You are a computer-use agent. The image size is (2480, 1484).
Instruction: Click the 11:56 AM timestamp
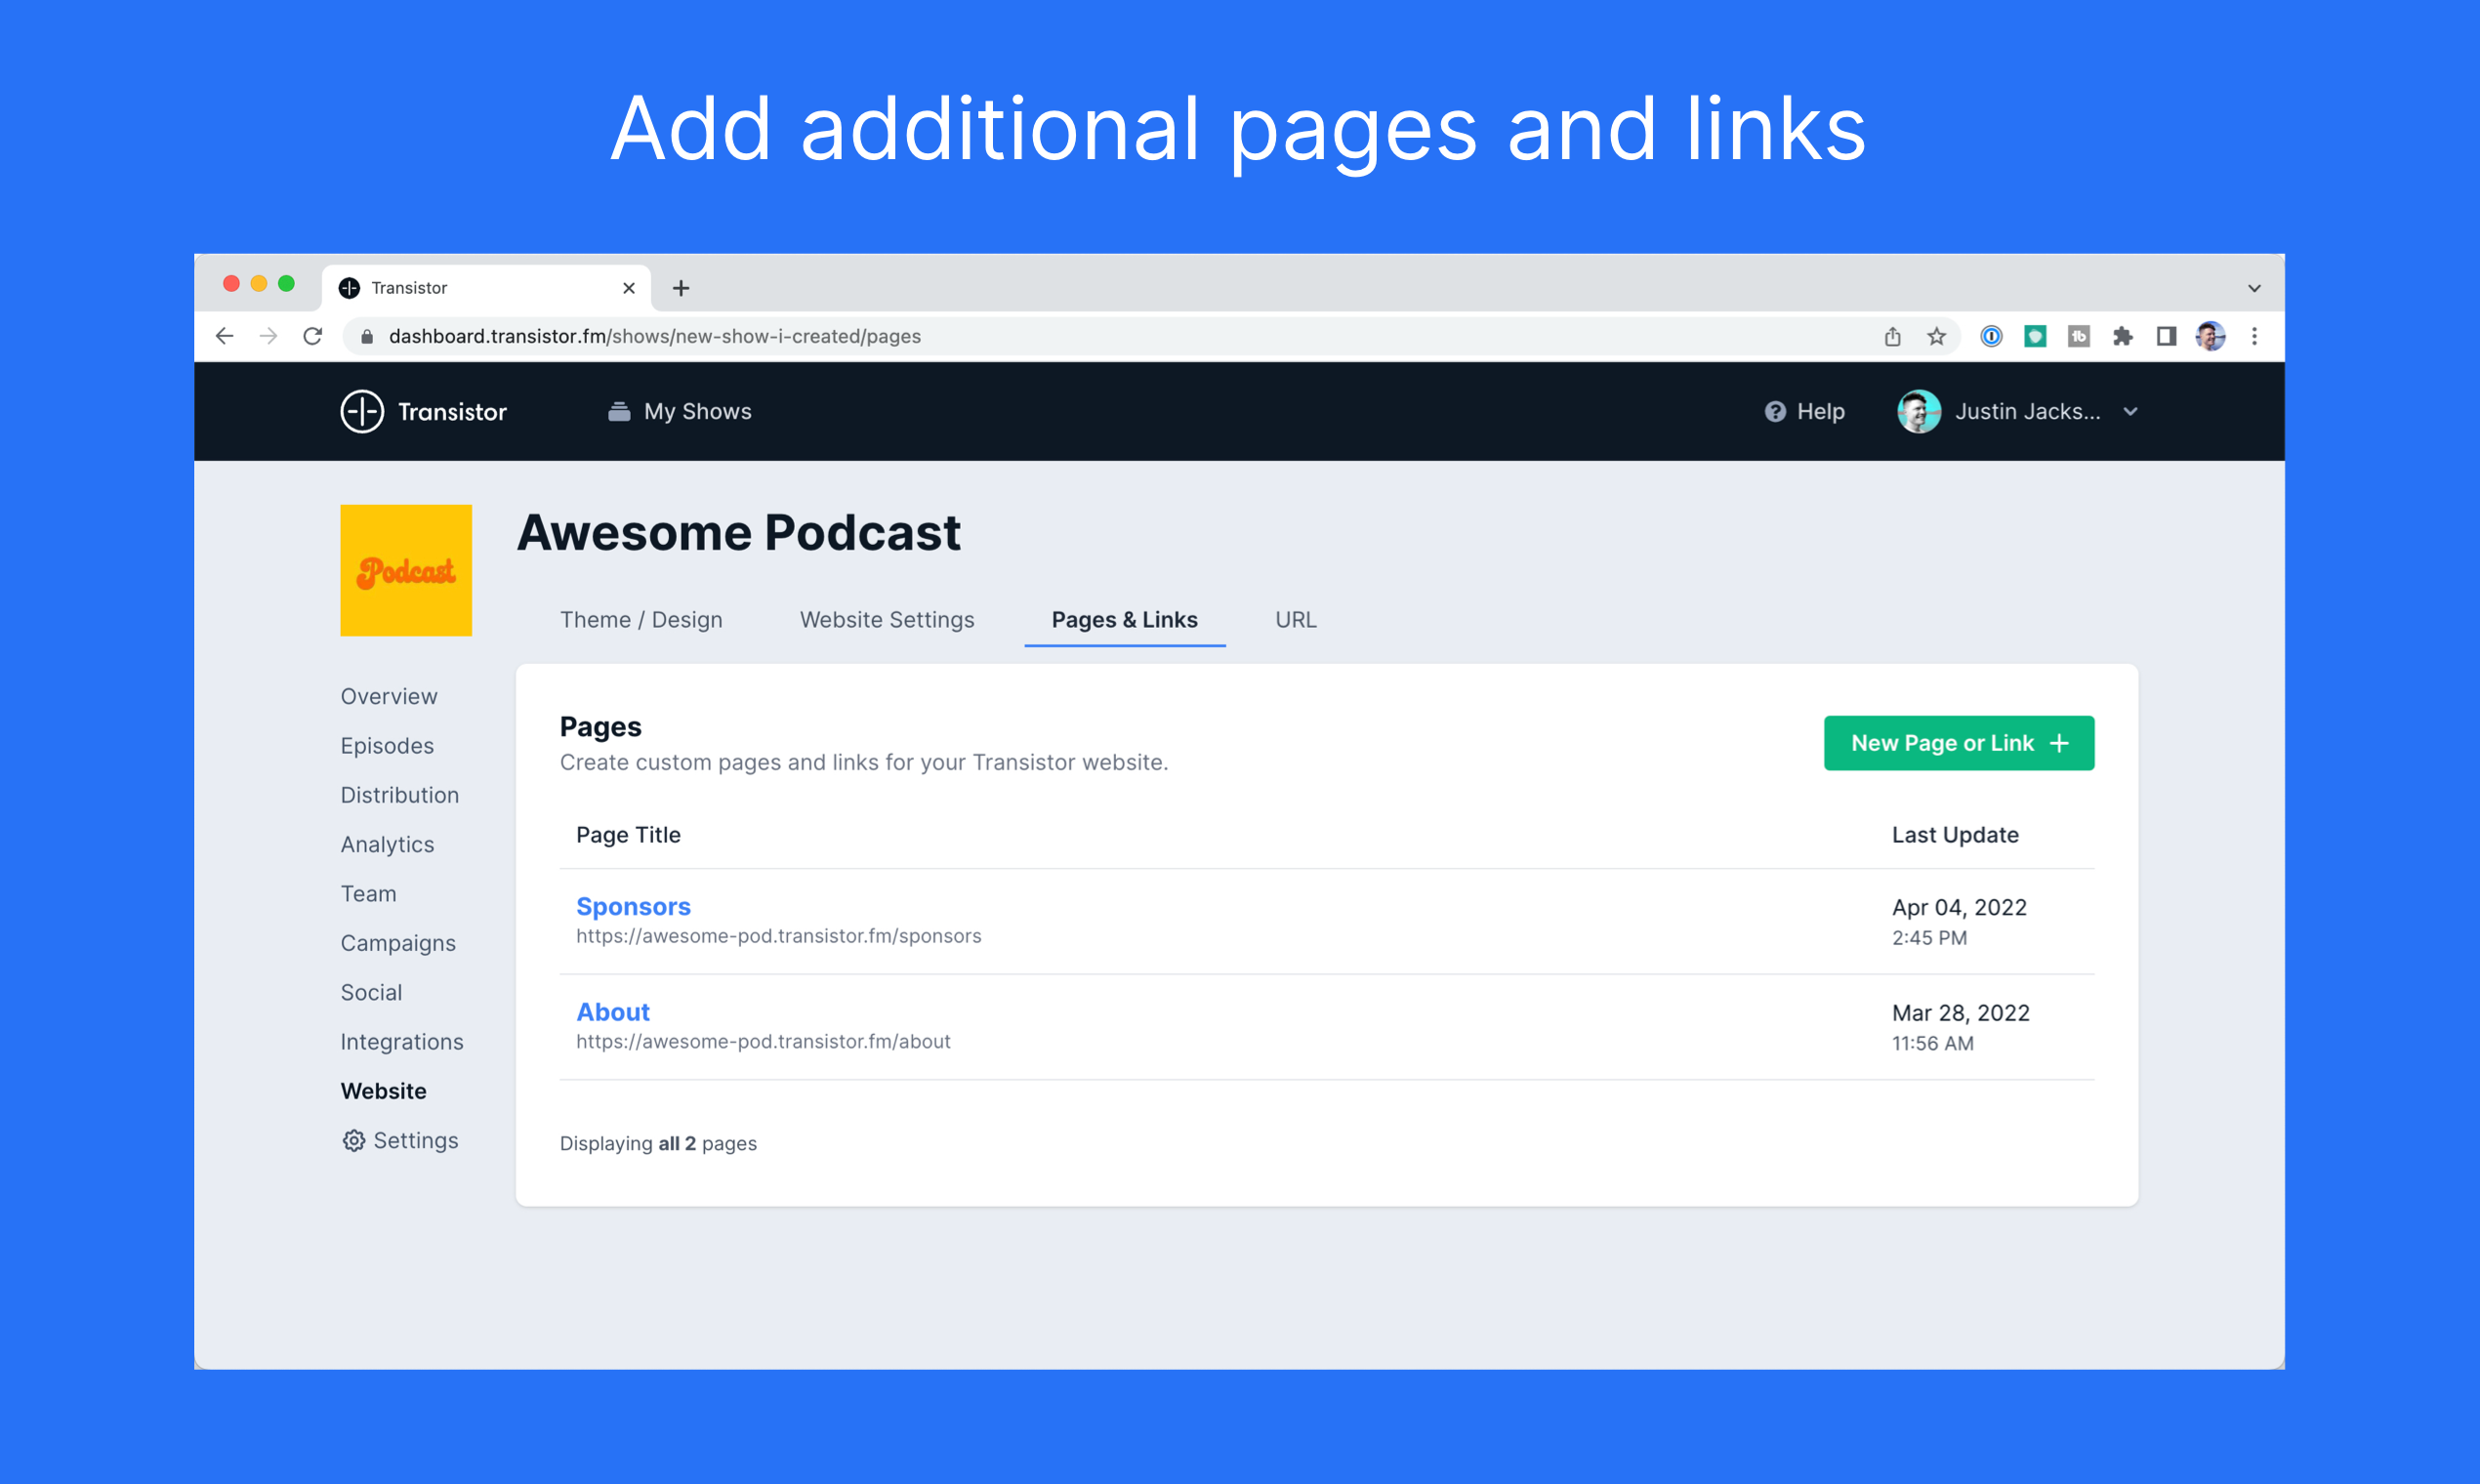pos(1932,1044)
